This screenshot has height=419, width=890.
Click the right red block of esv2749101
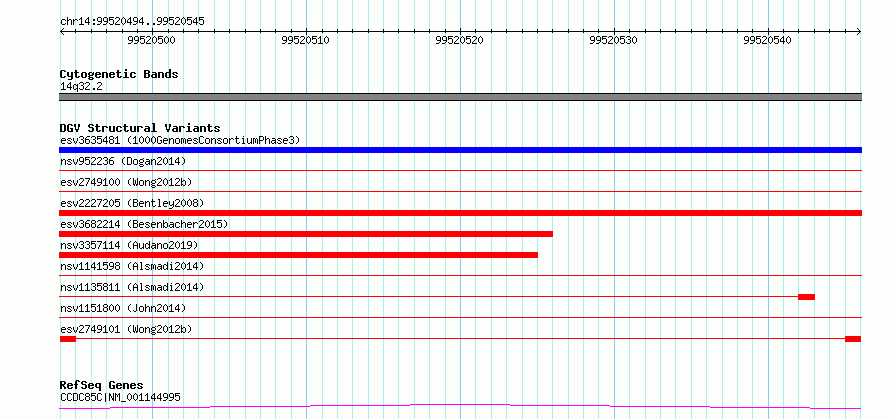coord(853,339)
